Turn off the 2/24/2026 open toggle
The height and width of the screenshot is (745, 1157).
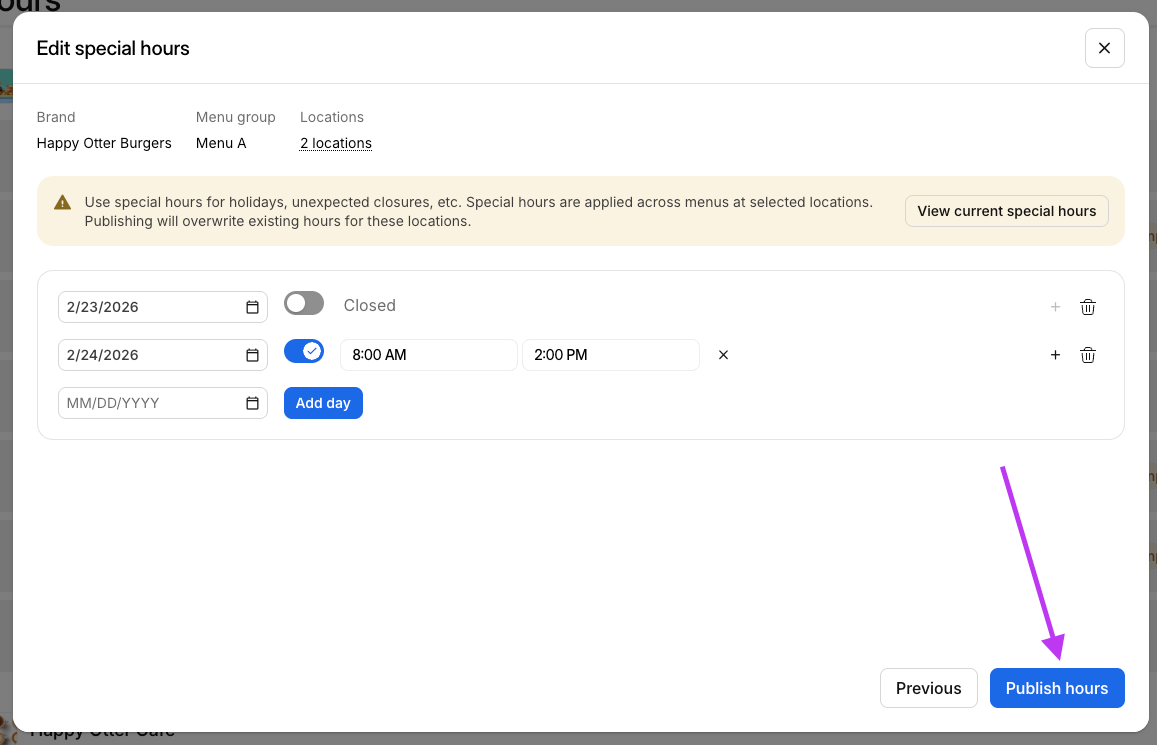coord(304,352)
